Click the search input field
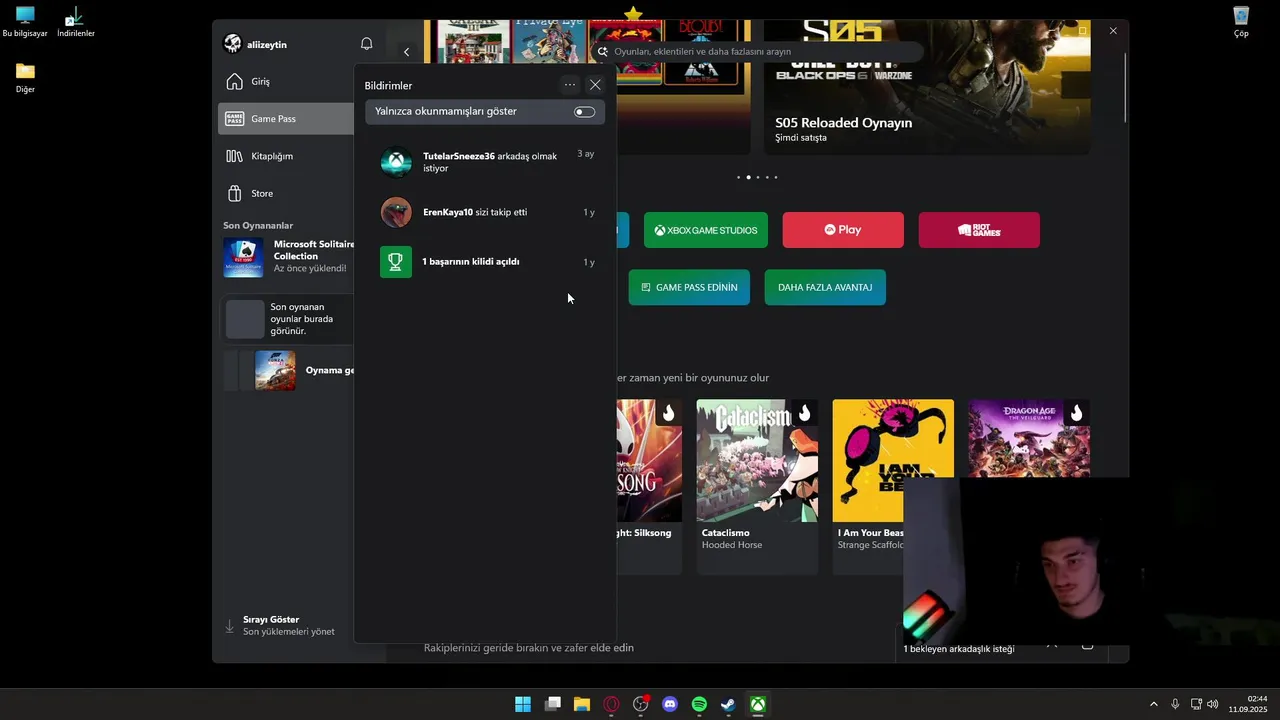The height and width of the screenshot is (720, 1280). point(758,51)
